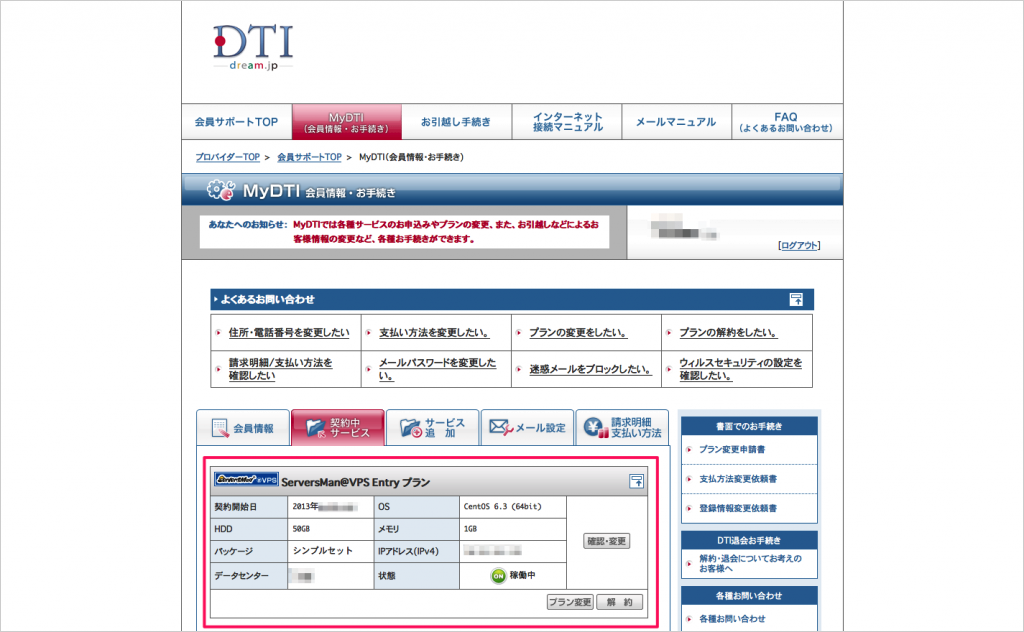This screenshot has width=1024, height=632.
Task: Collapse the ServersMan@VPS Entry plan panel
Action: (x=636, y=482)
